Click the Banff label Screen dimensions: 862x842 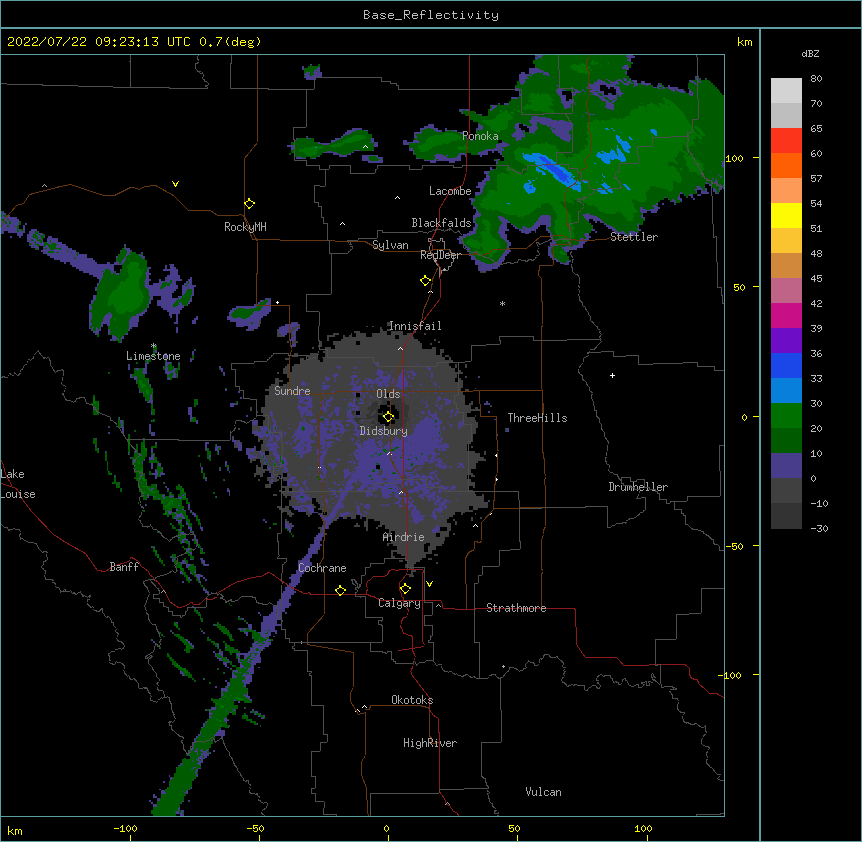tap(124, 567)
